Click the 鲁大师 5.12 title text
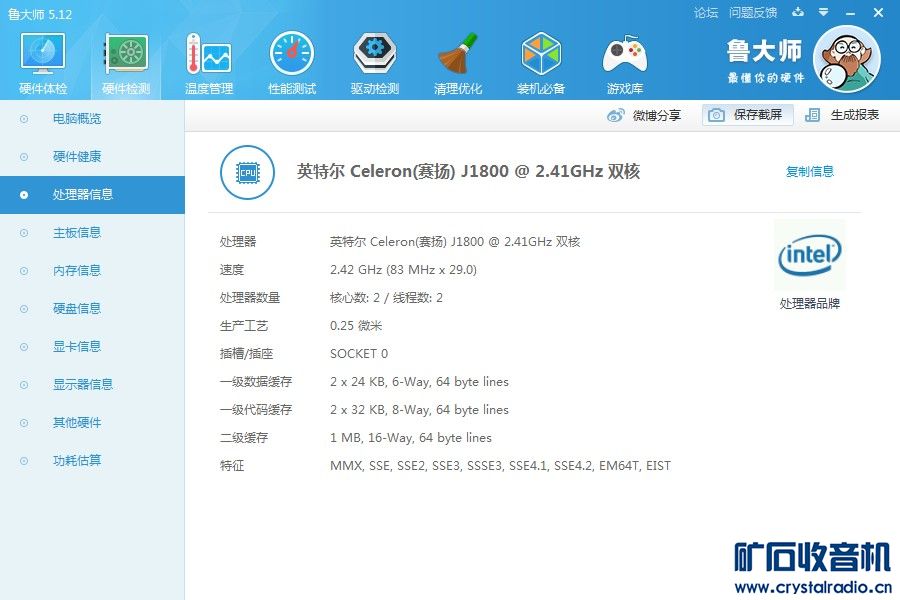This screenshot has height=600, width=900. click(40, 14)
